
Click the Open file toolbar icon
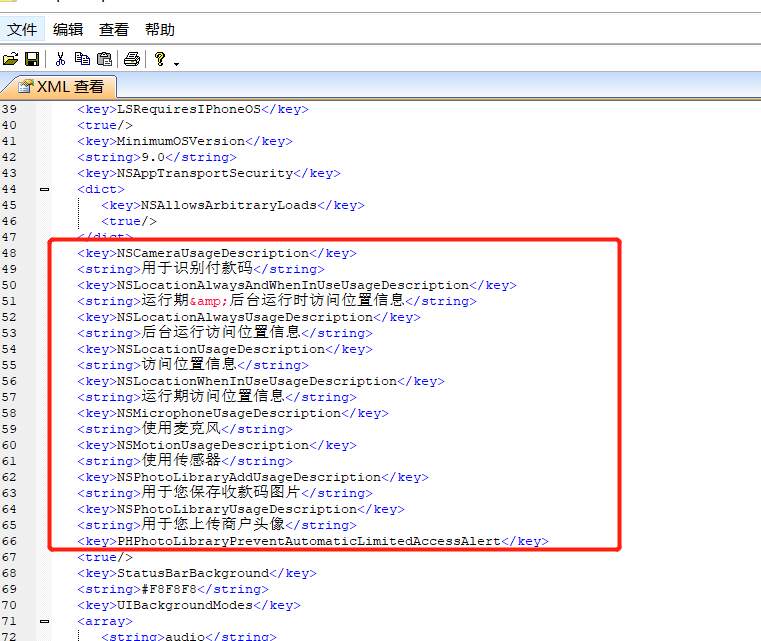[10, 60]
